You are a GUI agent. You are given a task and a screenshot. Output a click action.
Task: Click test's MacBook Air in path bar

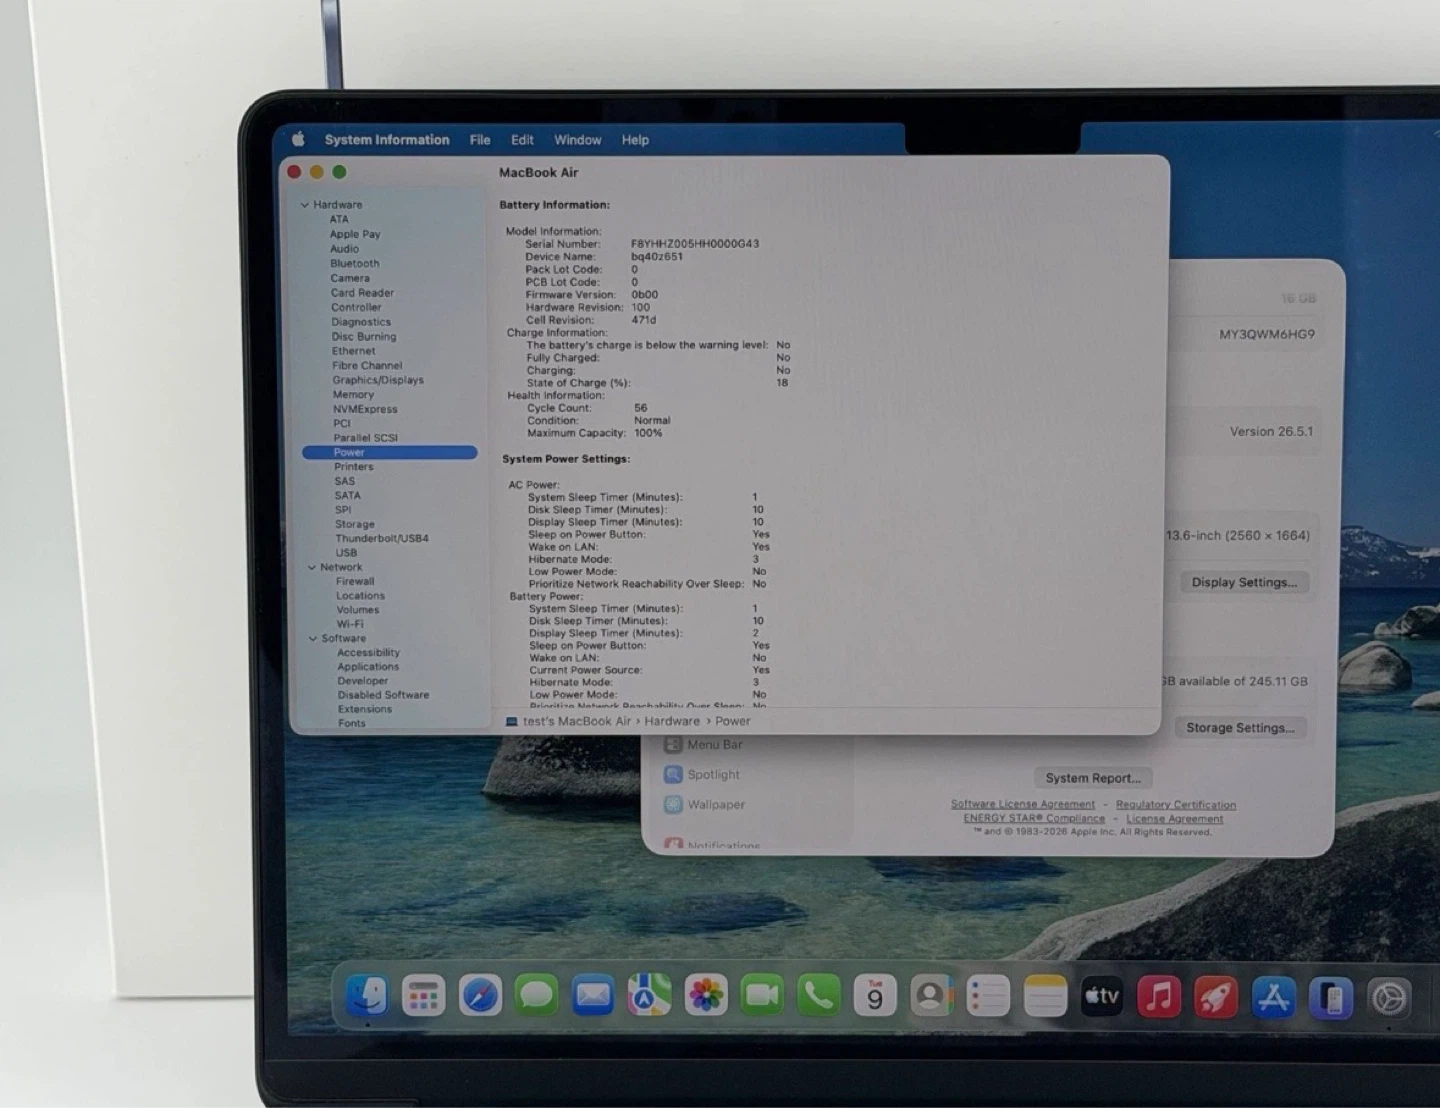tap(577, 721)
